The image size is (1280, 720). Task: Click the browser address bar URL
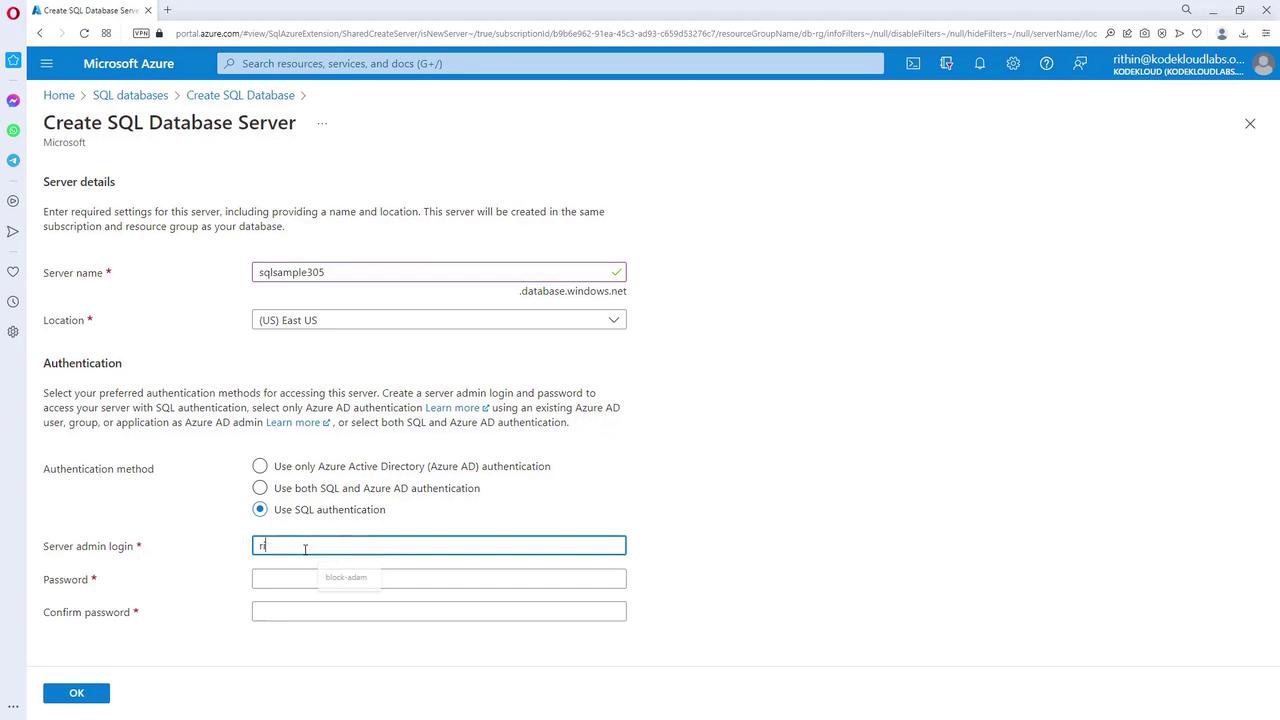(636, 33)
